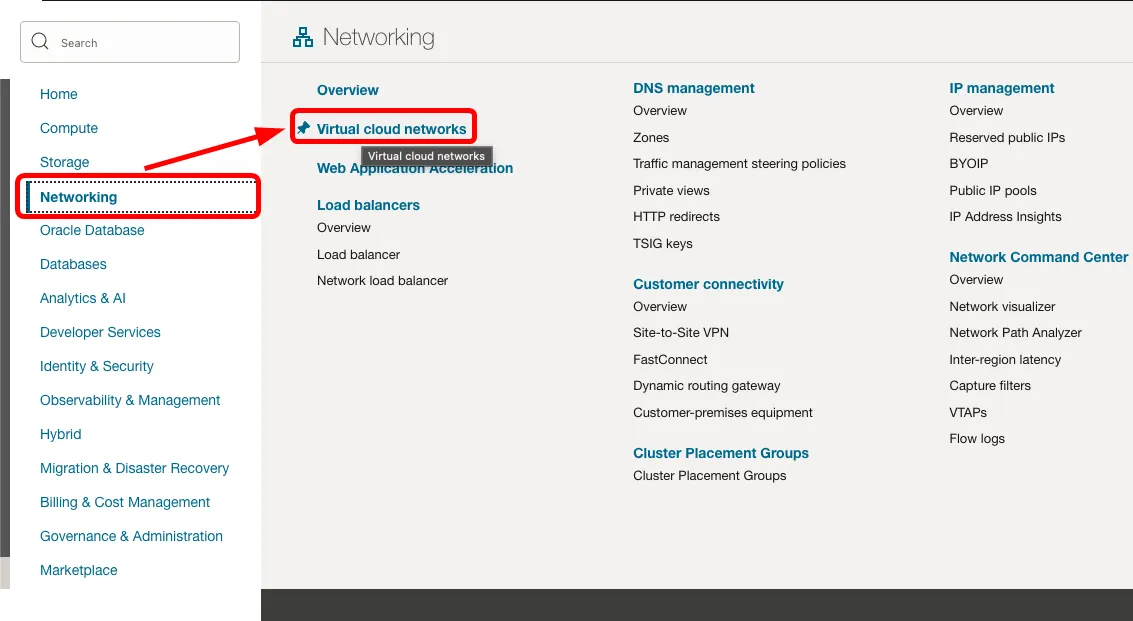Screen dimensions: 1133x621
Task: Open Capture filters link
Action: (x=990, y=385)
